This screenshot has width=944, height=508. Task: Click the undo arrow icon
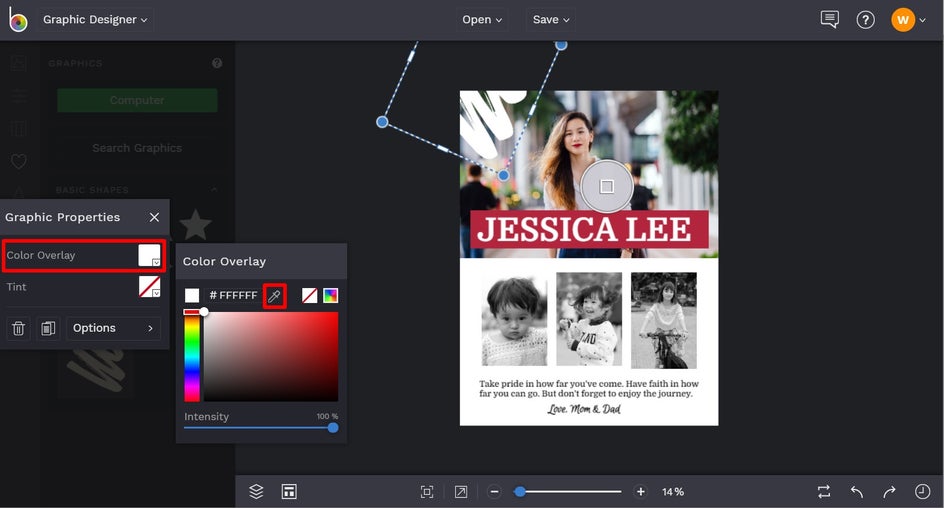click(x=857, y=491)
